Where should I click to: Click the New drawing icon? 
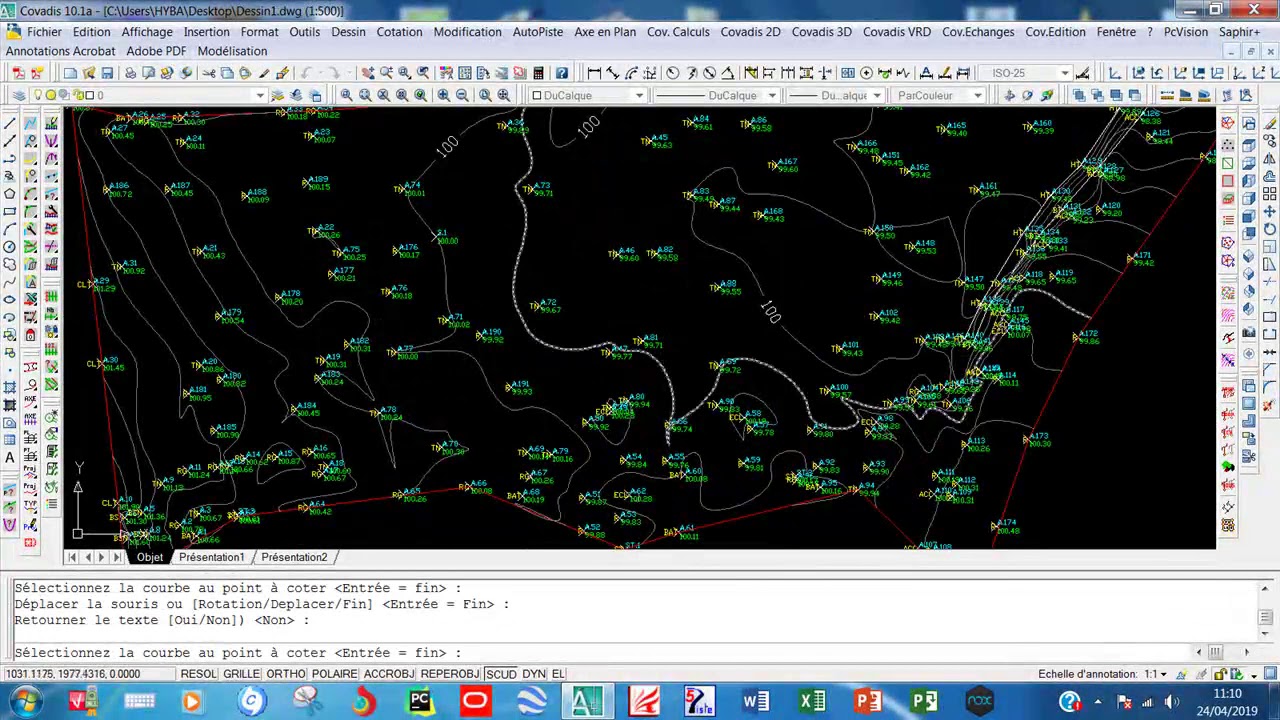(70, 73)
